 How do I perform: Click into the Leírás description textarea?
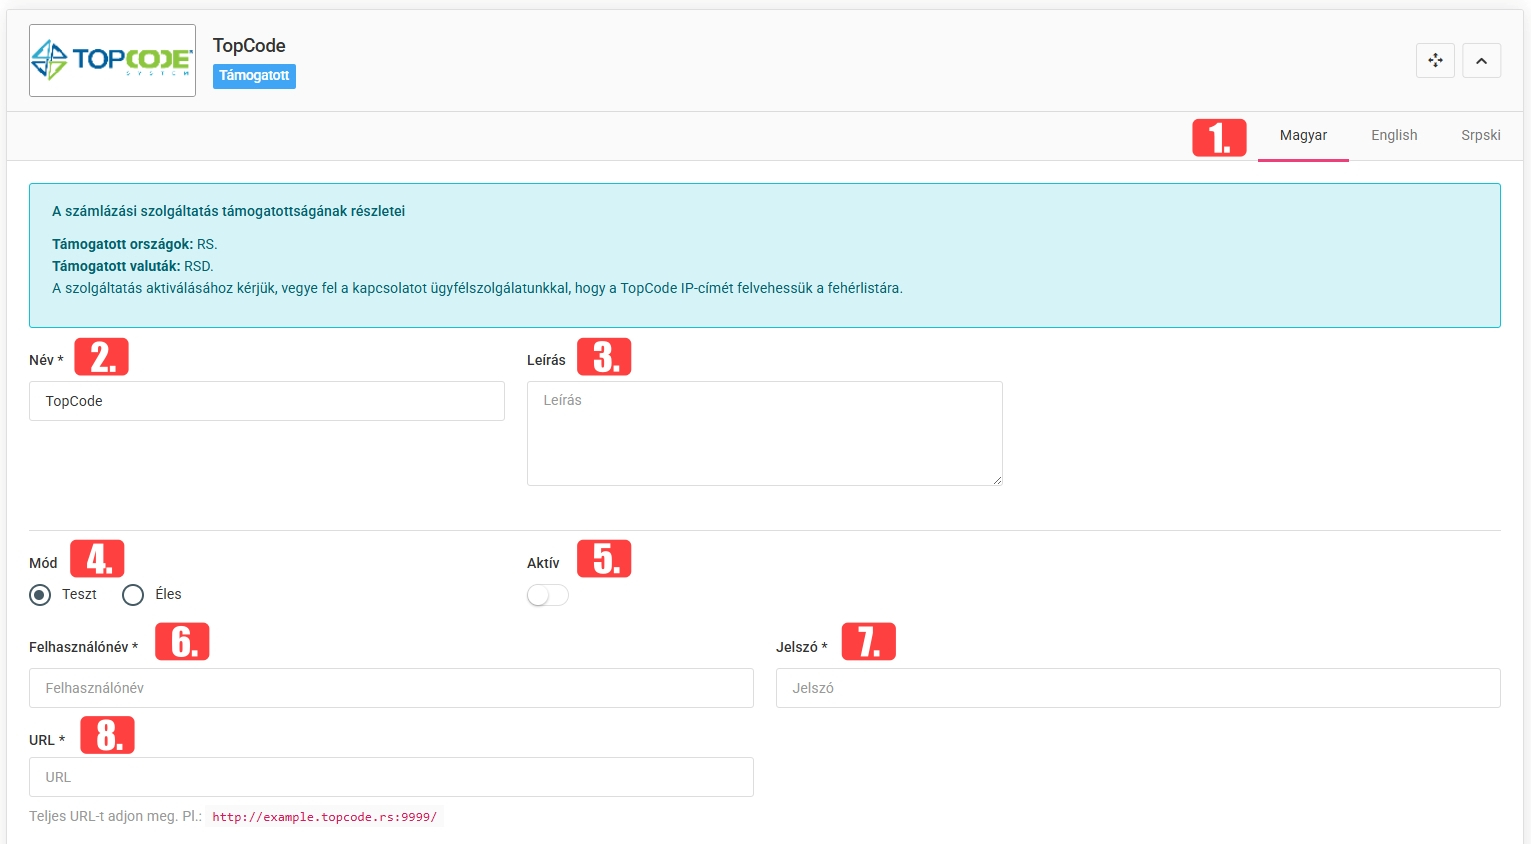(x=764, y=433)
